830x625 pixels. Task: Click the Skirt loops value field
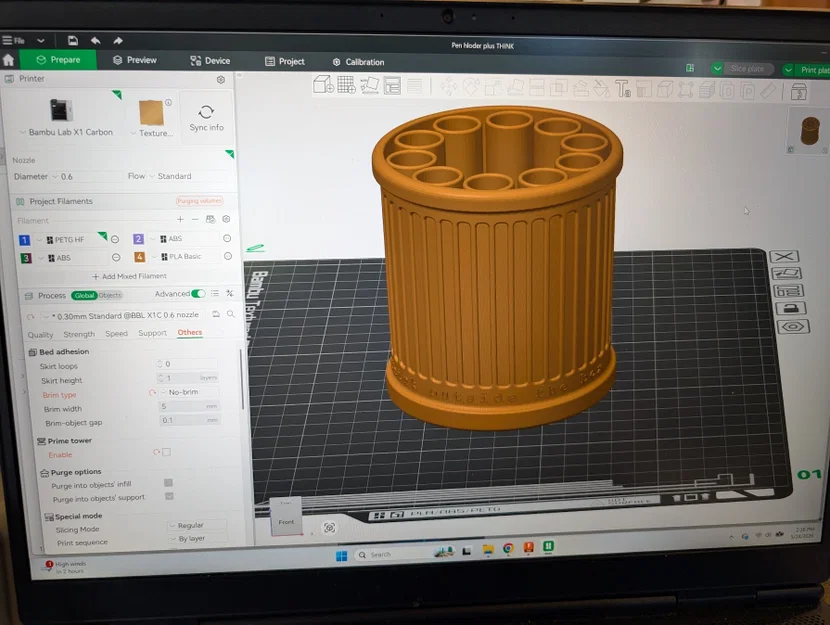[x=186, y=364]
